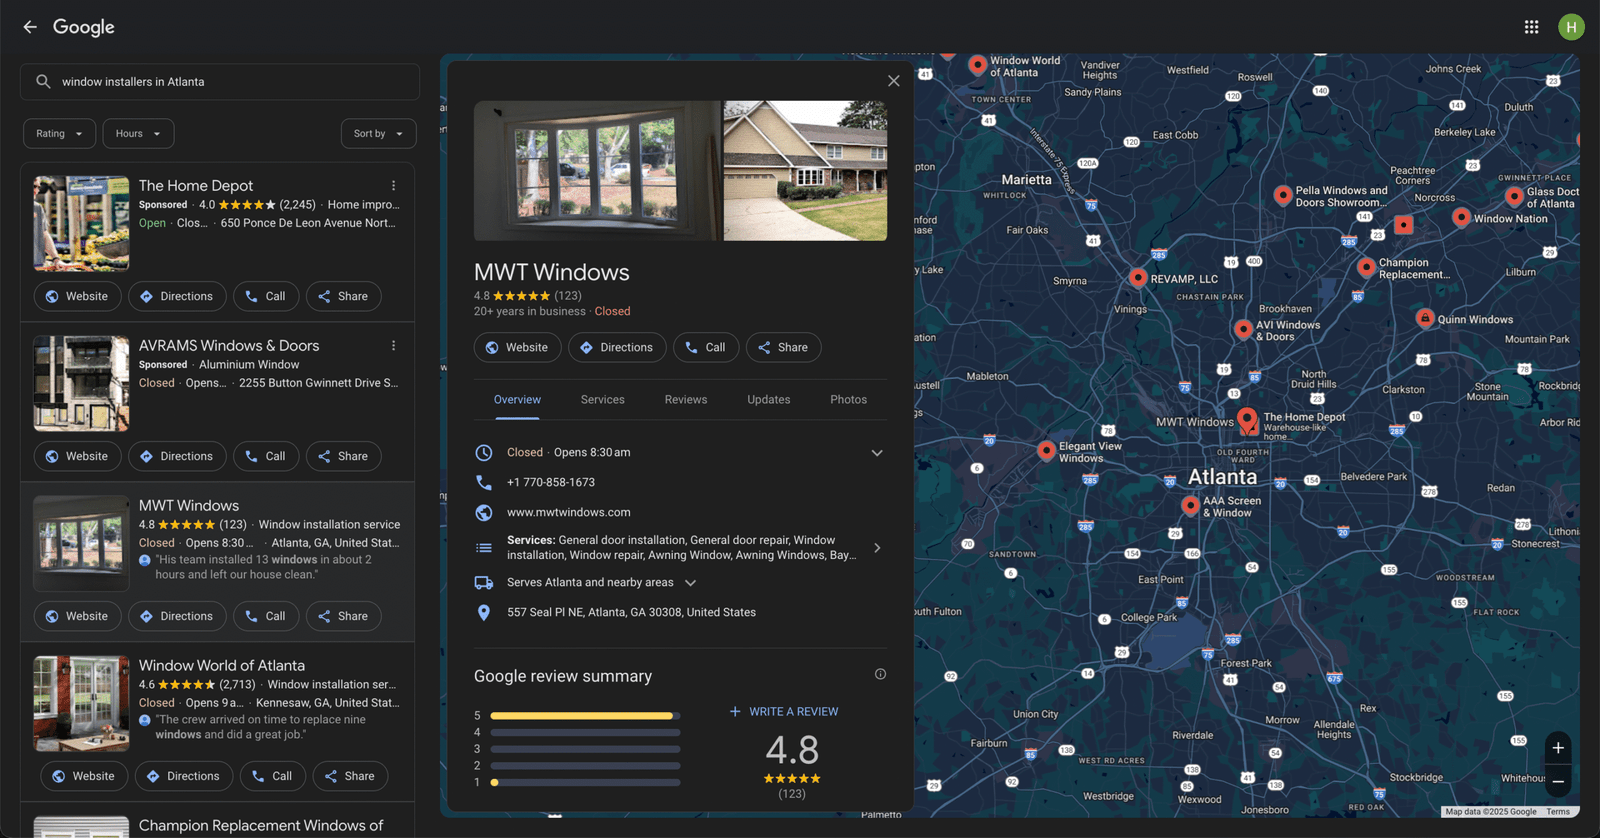Open the Google apps grid
1600x838 pixels.
1531,27
